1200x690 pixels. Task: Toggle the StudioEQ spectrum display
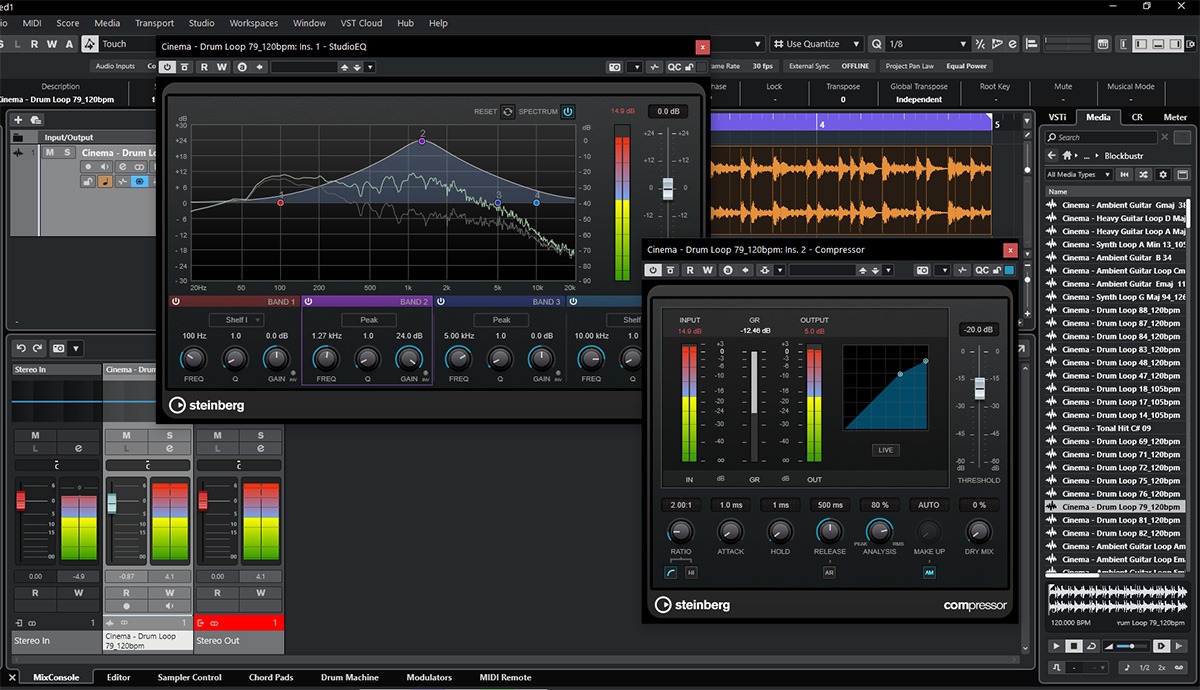(568, 112)
